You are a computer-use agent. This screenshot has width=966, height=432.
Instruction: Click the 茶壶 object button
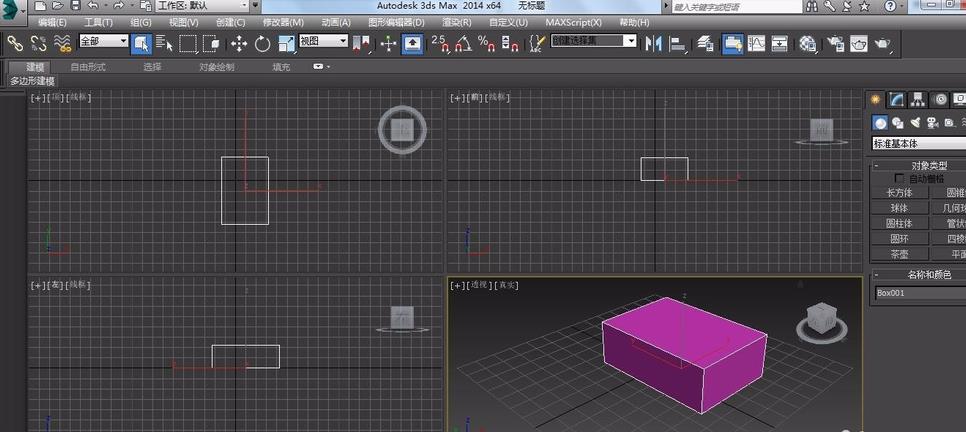coord(899,254)
